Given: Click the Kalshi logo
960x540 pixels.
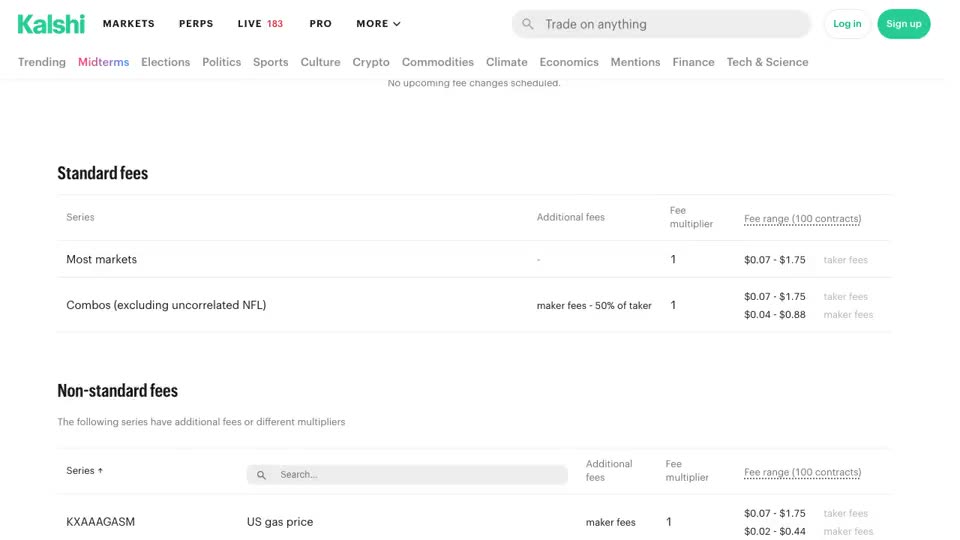Looking at the screenshot, I should pyautogui.click(x=51, y=24).
